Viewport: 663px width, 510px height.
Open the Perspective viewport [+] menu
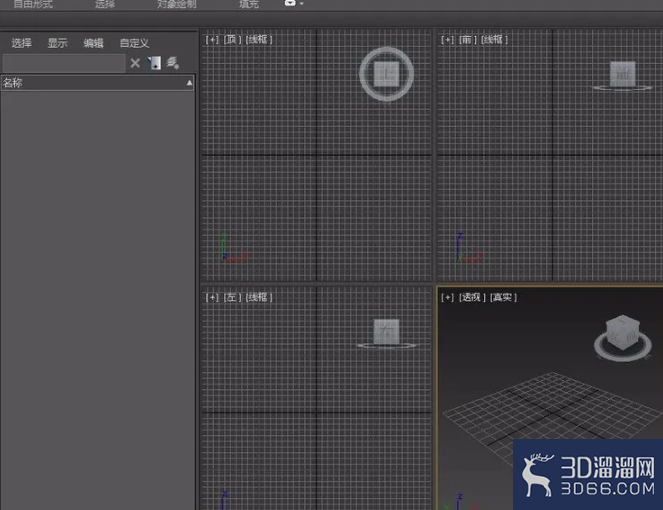(x=447, y=297)
